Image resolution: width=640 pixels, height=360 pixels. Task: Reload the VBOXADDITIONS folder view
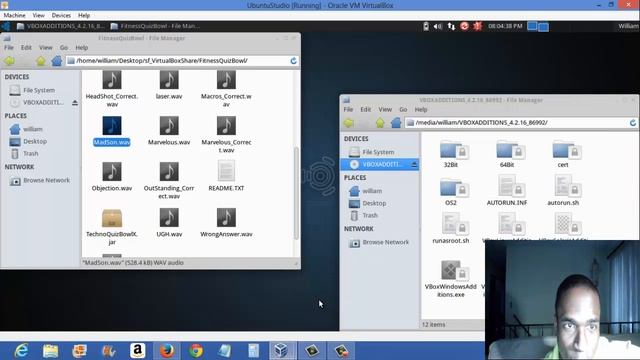click(633, 123)
